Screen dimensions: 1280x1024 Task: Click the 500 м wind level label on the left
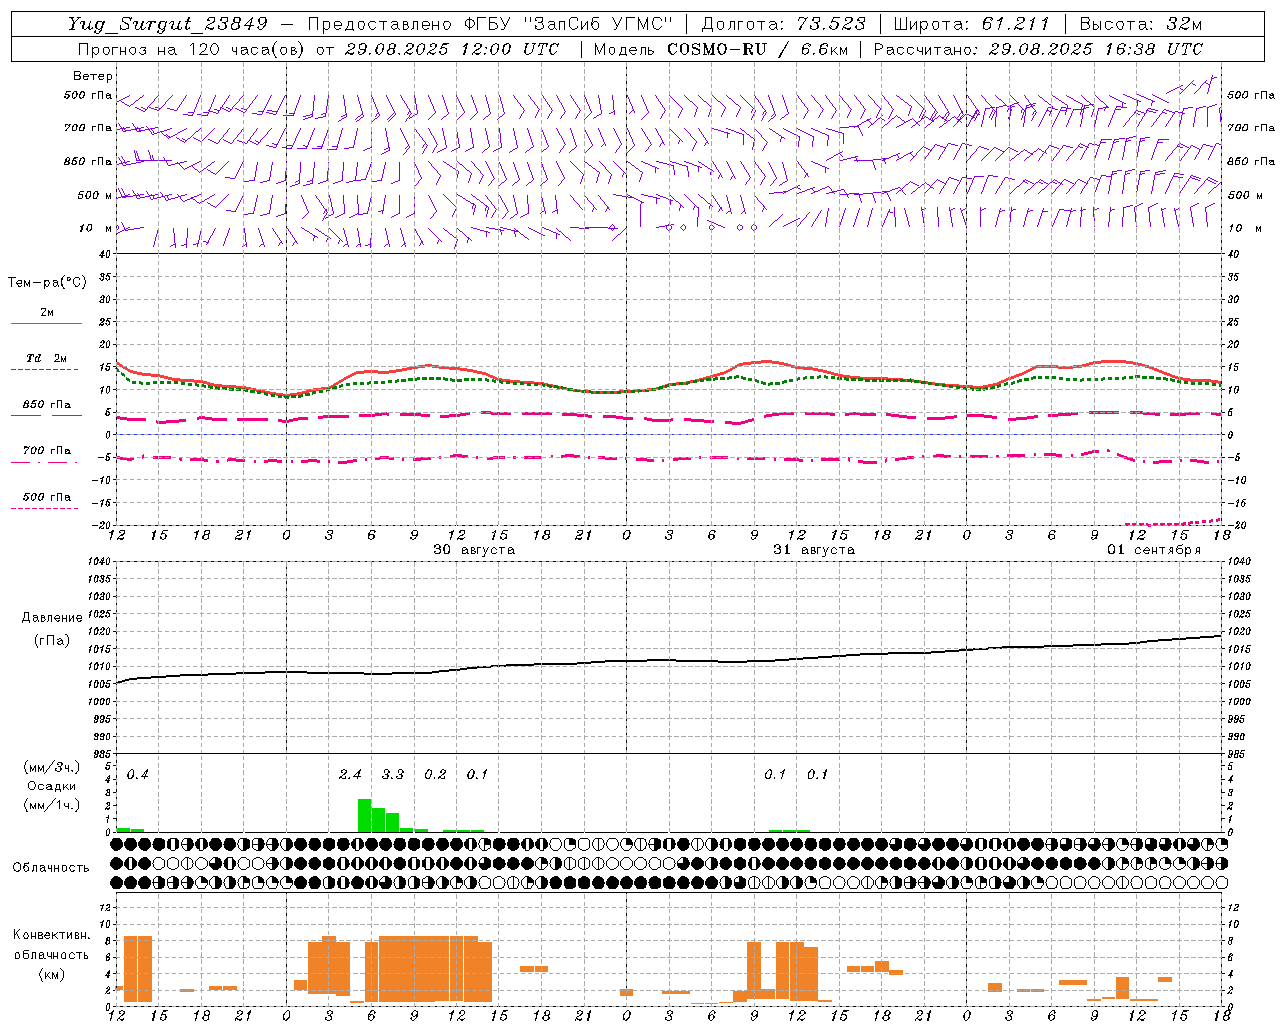(x=95, y=195)
